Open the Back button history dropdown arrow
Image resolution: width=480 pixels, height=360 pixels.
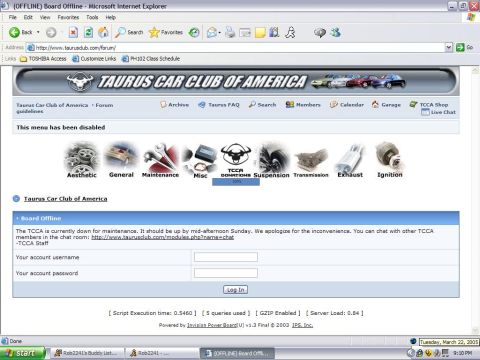click(x=38, y=32)
